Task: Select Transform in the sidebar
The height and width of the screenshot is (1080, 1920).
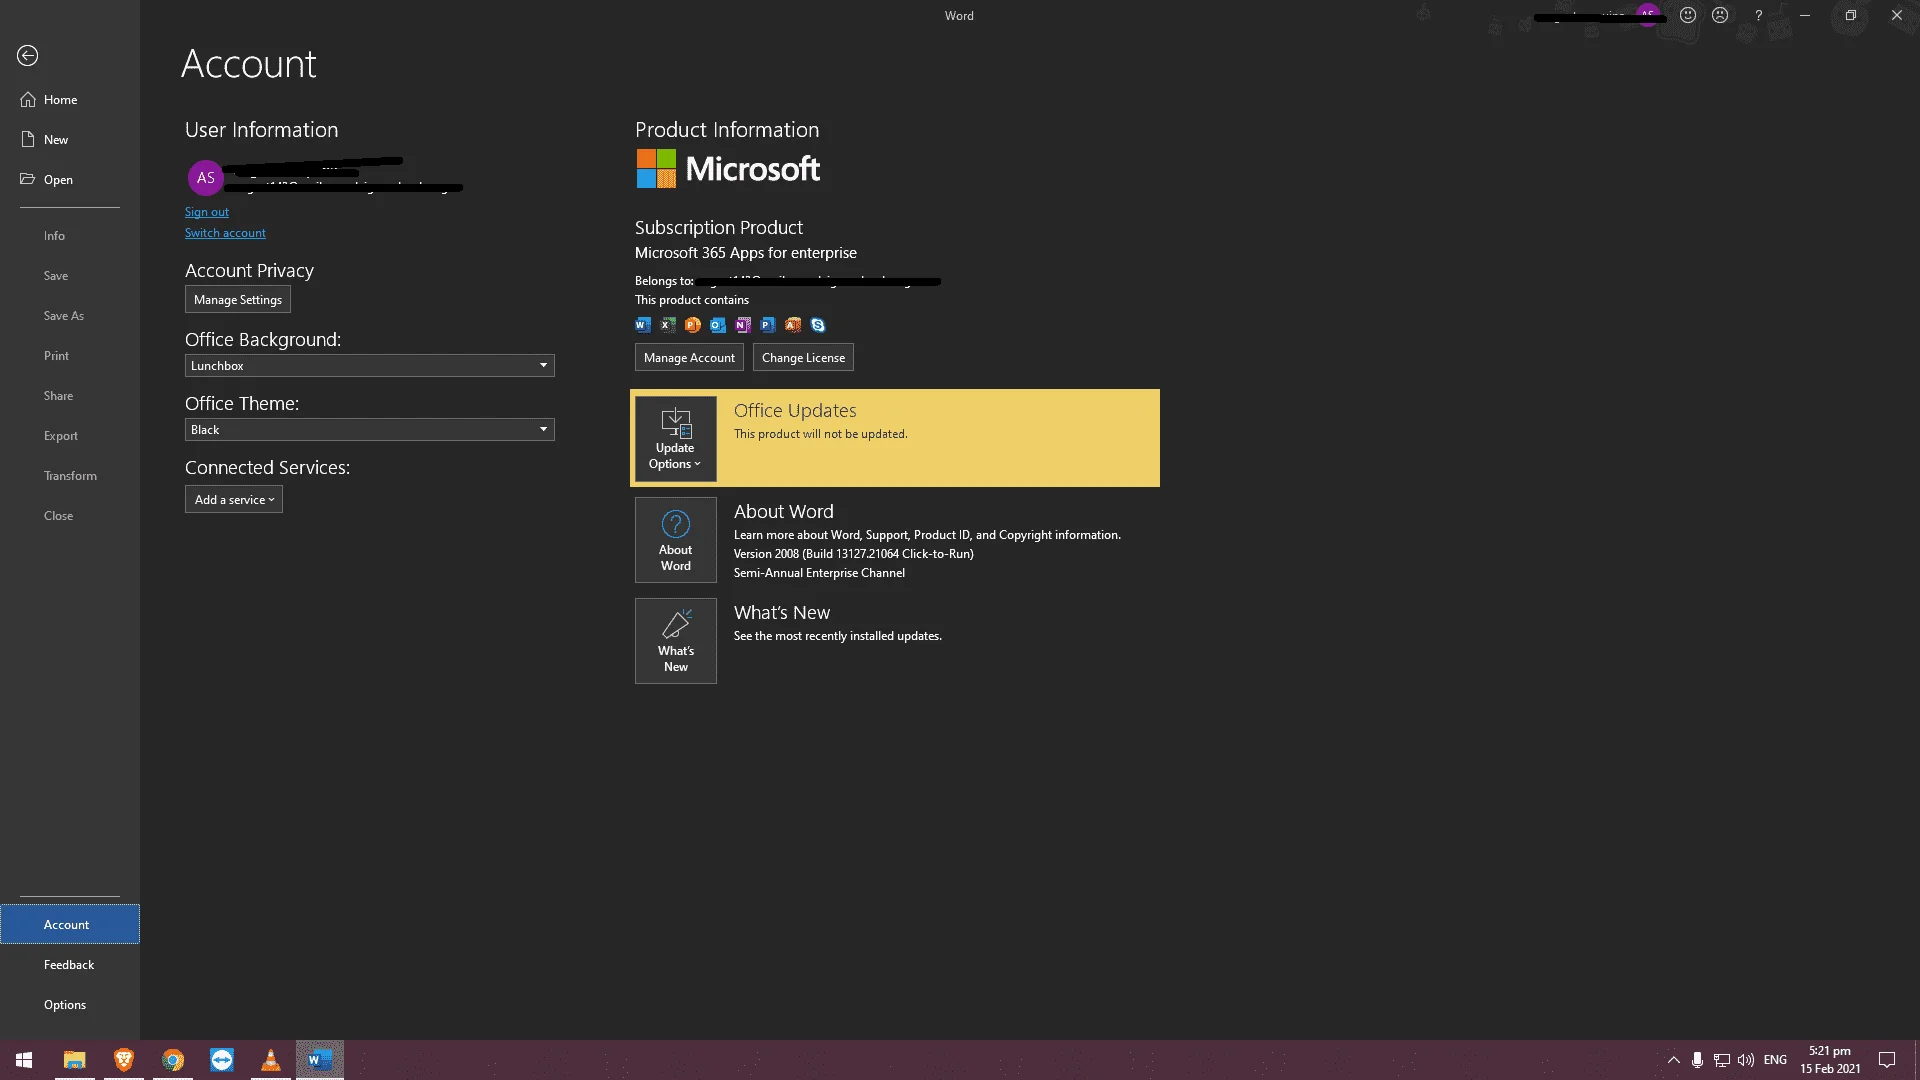Action: pyautogui.click(x=70, y=476)
